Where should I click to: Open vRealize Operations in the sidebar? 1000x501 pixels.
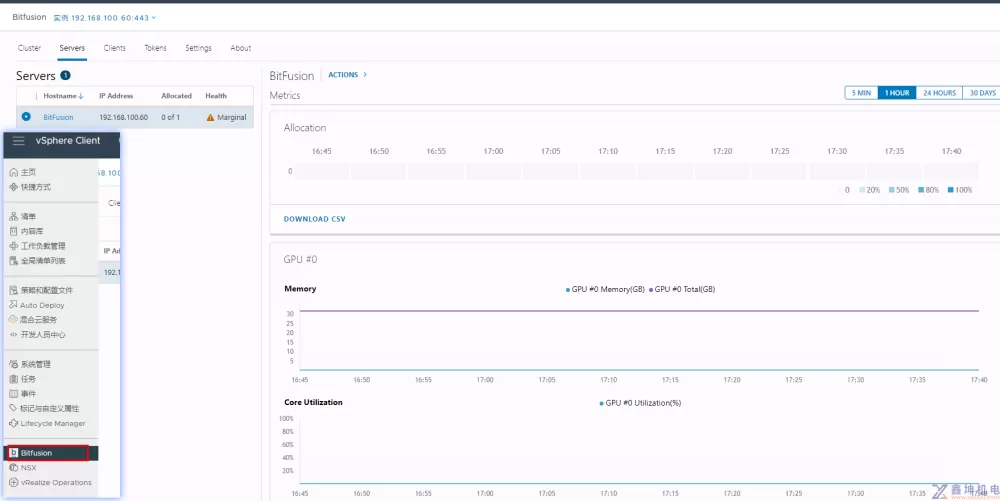(x=50, y=483)
